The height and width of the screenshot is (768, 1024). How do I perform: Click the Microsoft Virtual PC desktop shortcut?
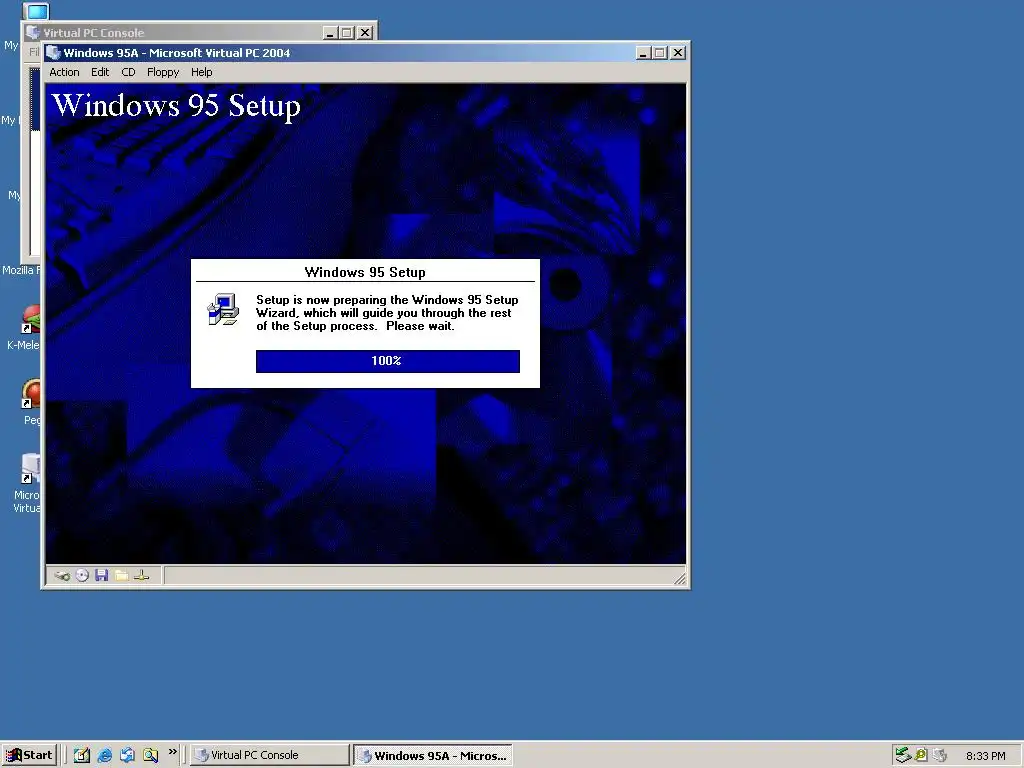[x=30, y=469]
